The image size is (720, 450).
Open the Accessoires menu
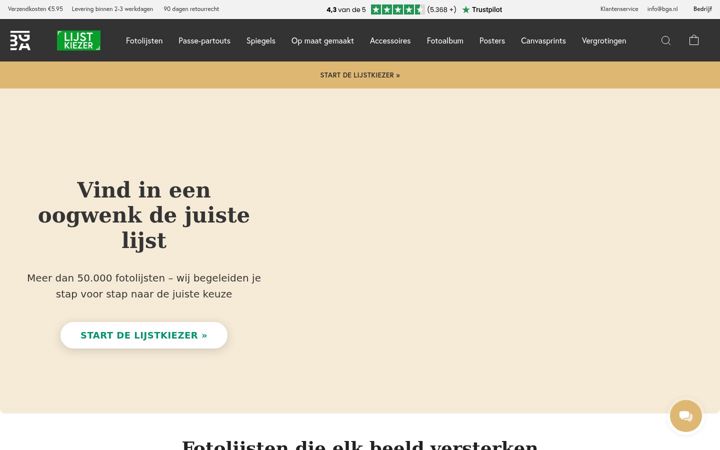click(x=390, y=41)
